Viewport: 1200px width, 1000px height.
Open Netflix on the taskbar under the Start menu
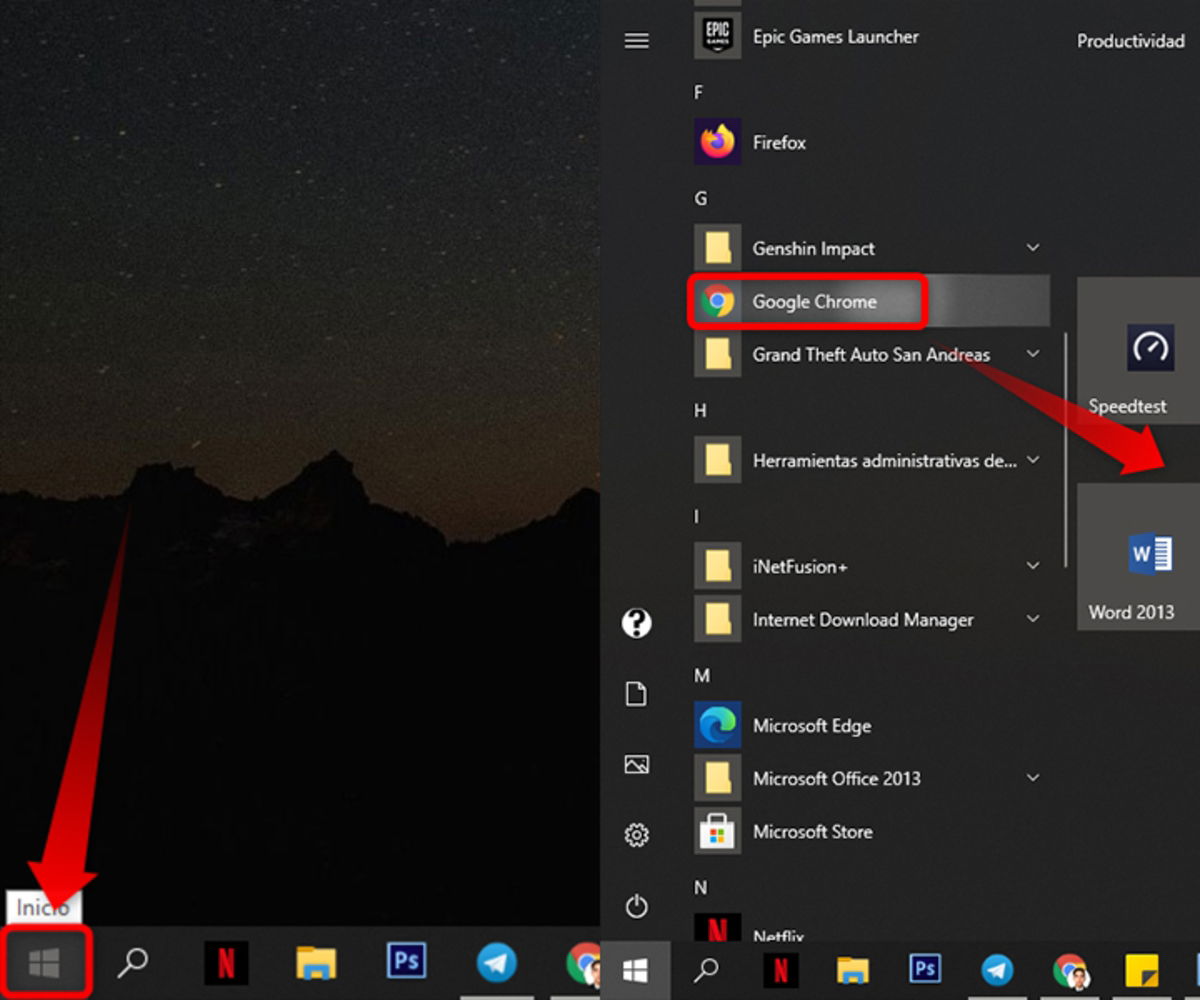[x=781, y=969]
